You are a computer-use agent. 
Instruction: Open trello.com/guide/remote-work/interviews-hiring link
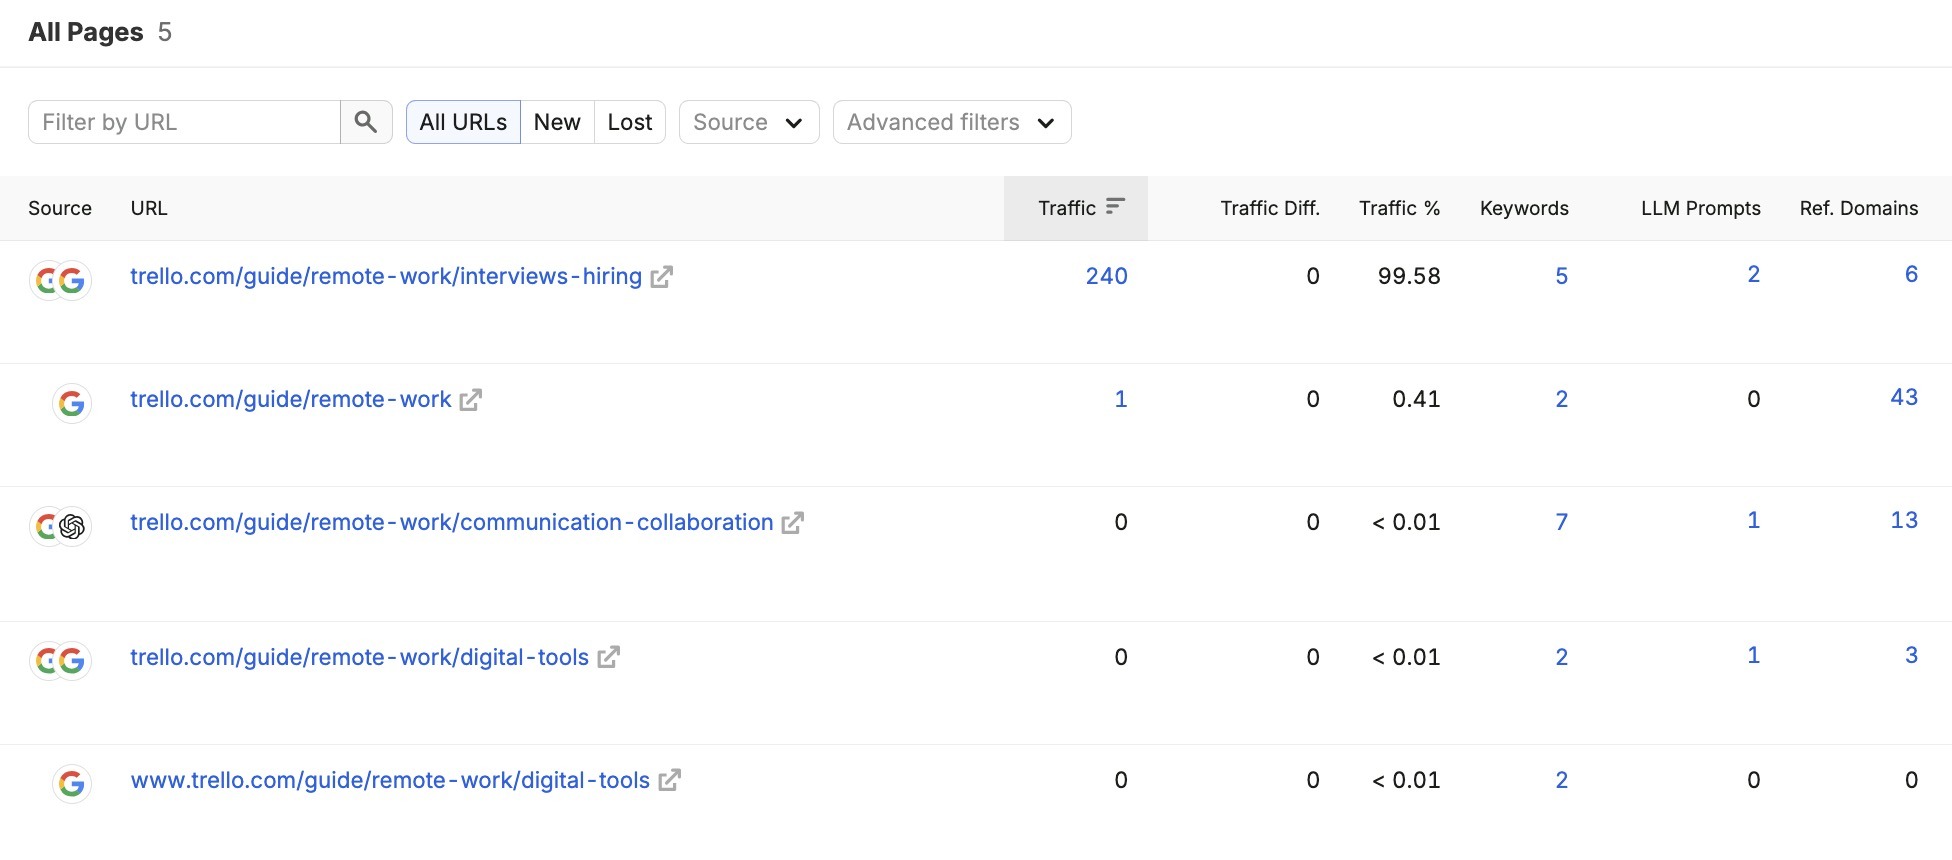[x=386, y=276]
